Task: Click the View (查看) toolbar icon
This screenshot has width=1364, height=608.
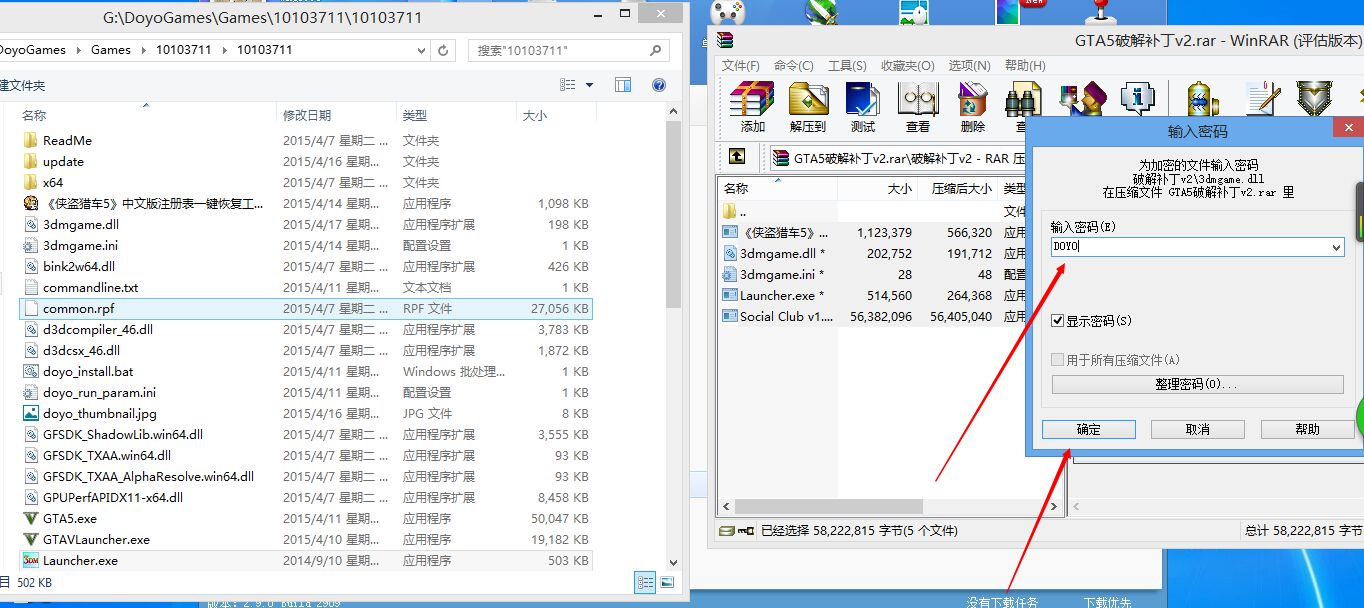Action: (x=918, y=100)
